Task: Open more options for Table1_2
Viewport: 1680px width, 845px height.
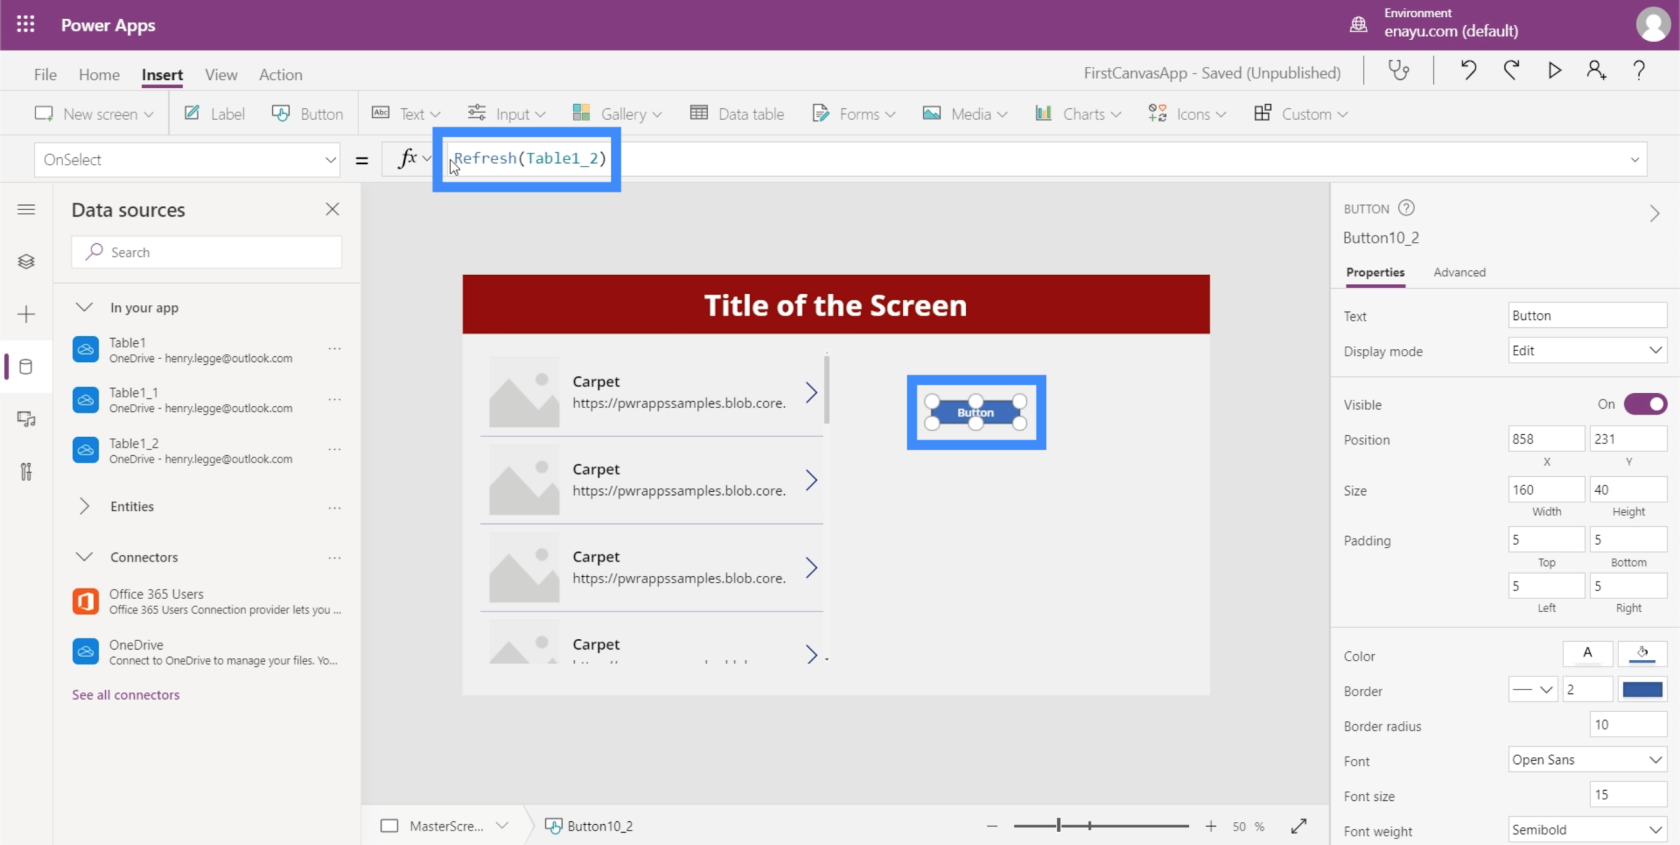Action: (335, 450)
